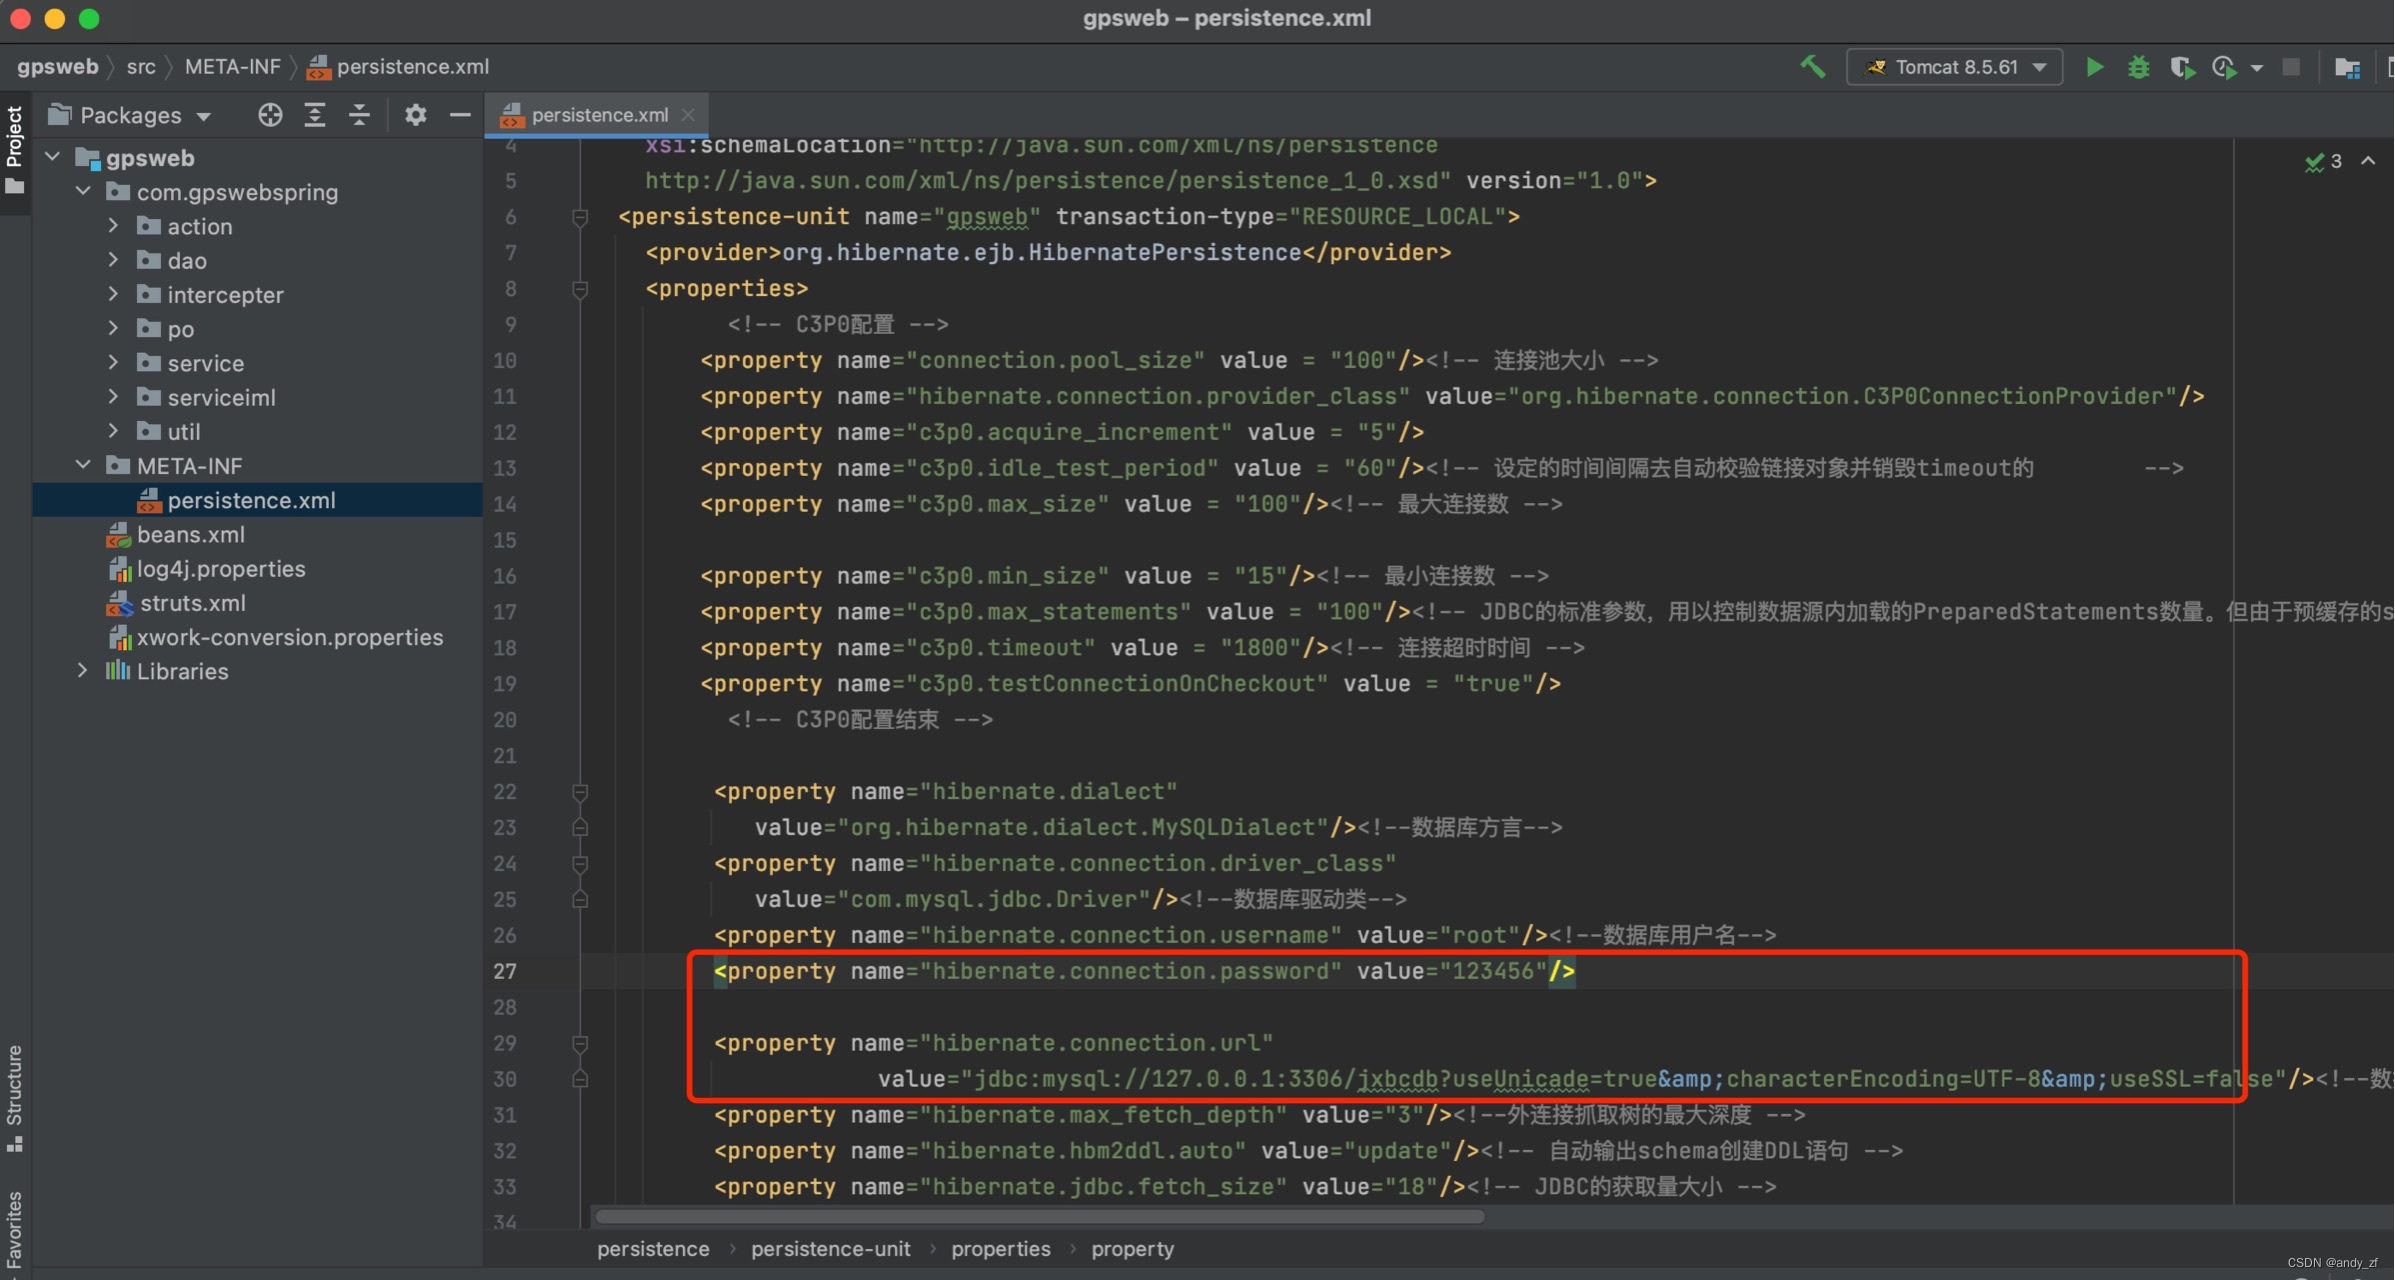Fold the driver_class property on line 24

click(580, 864)
